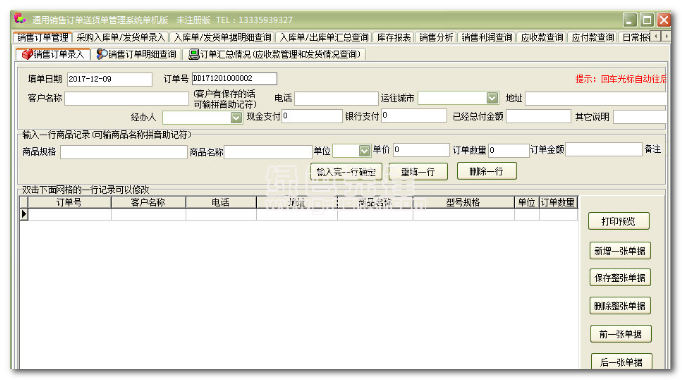Click the 订单金额 input field

pos(604,149)
